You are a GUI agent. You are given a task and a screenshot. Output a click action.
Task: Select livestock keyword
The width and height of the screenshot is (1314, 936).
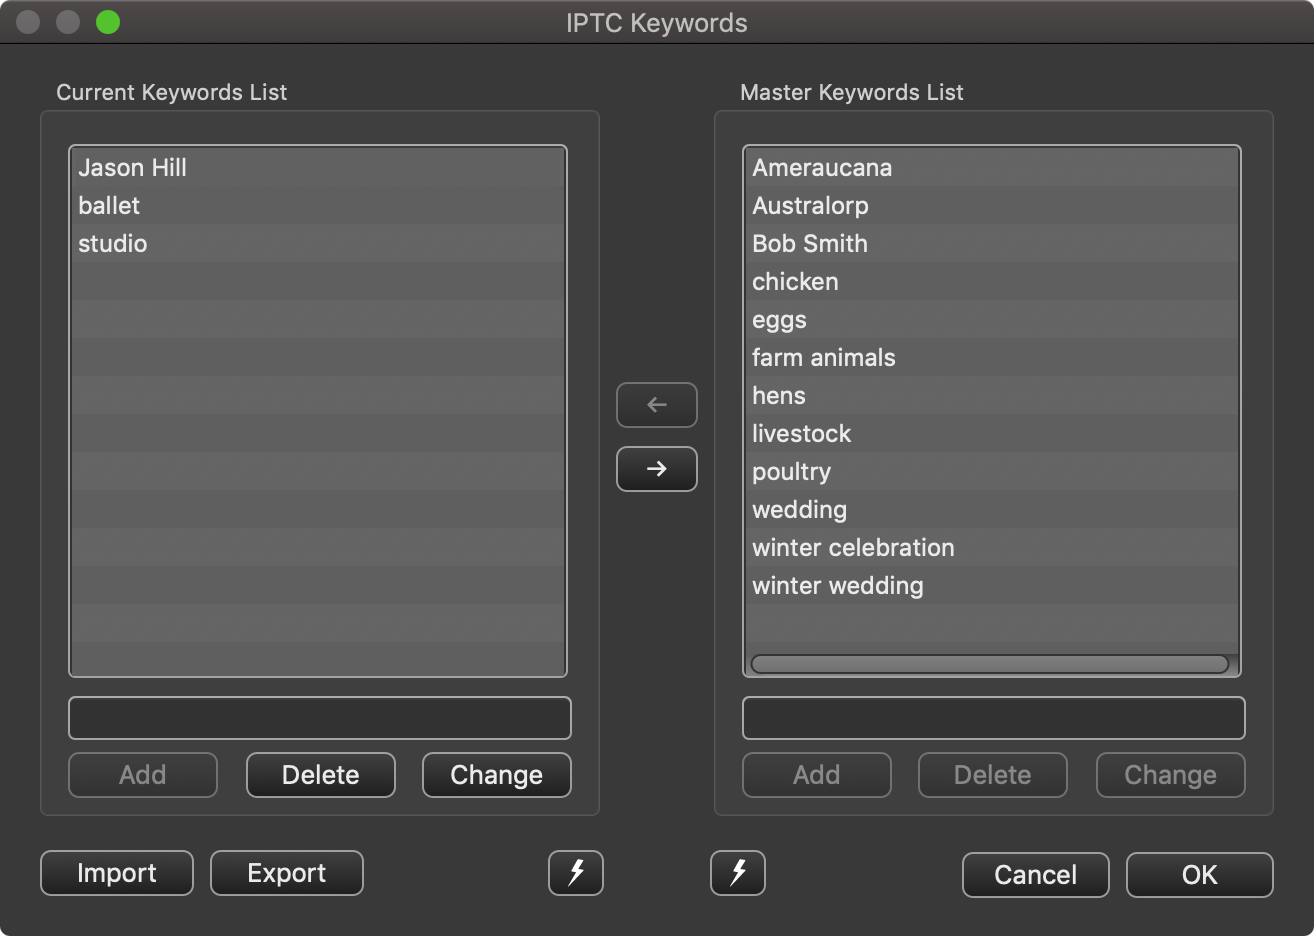tap(992, 433)
